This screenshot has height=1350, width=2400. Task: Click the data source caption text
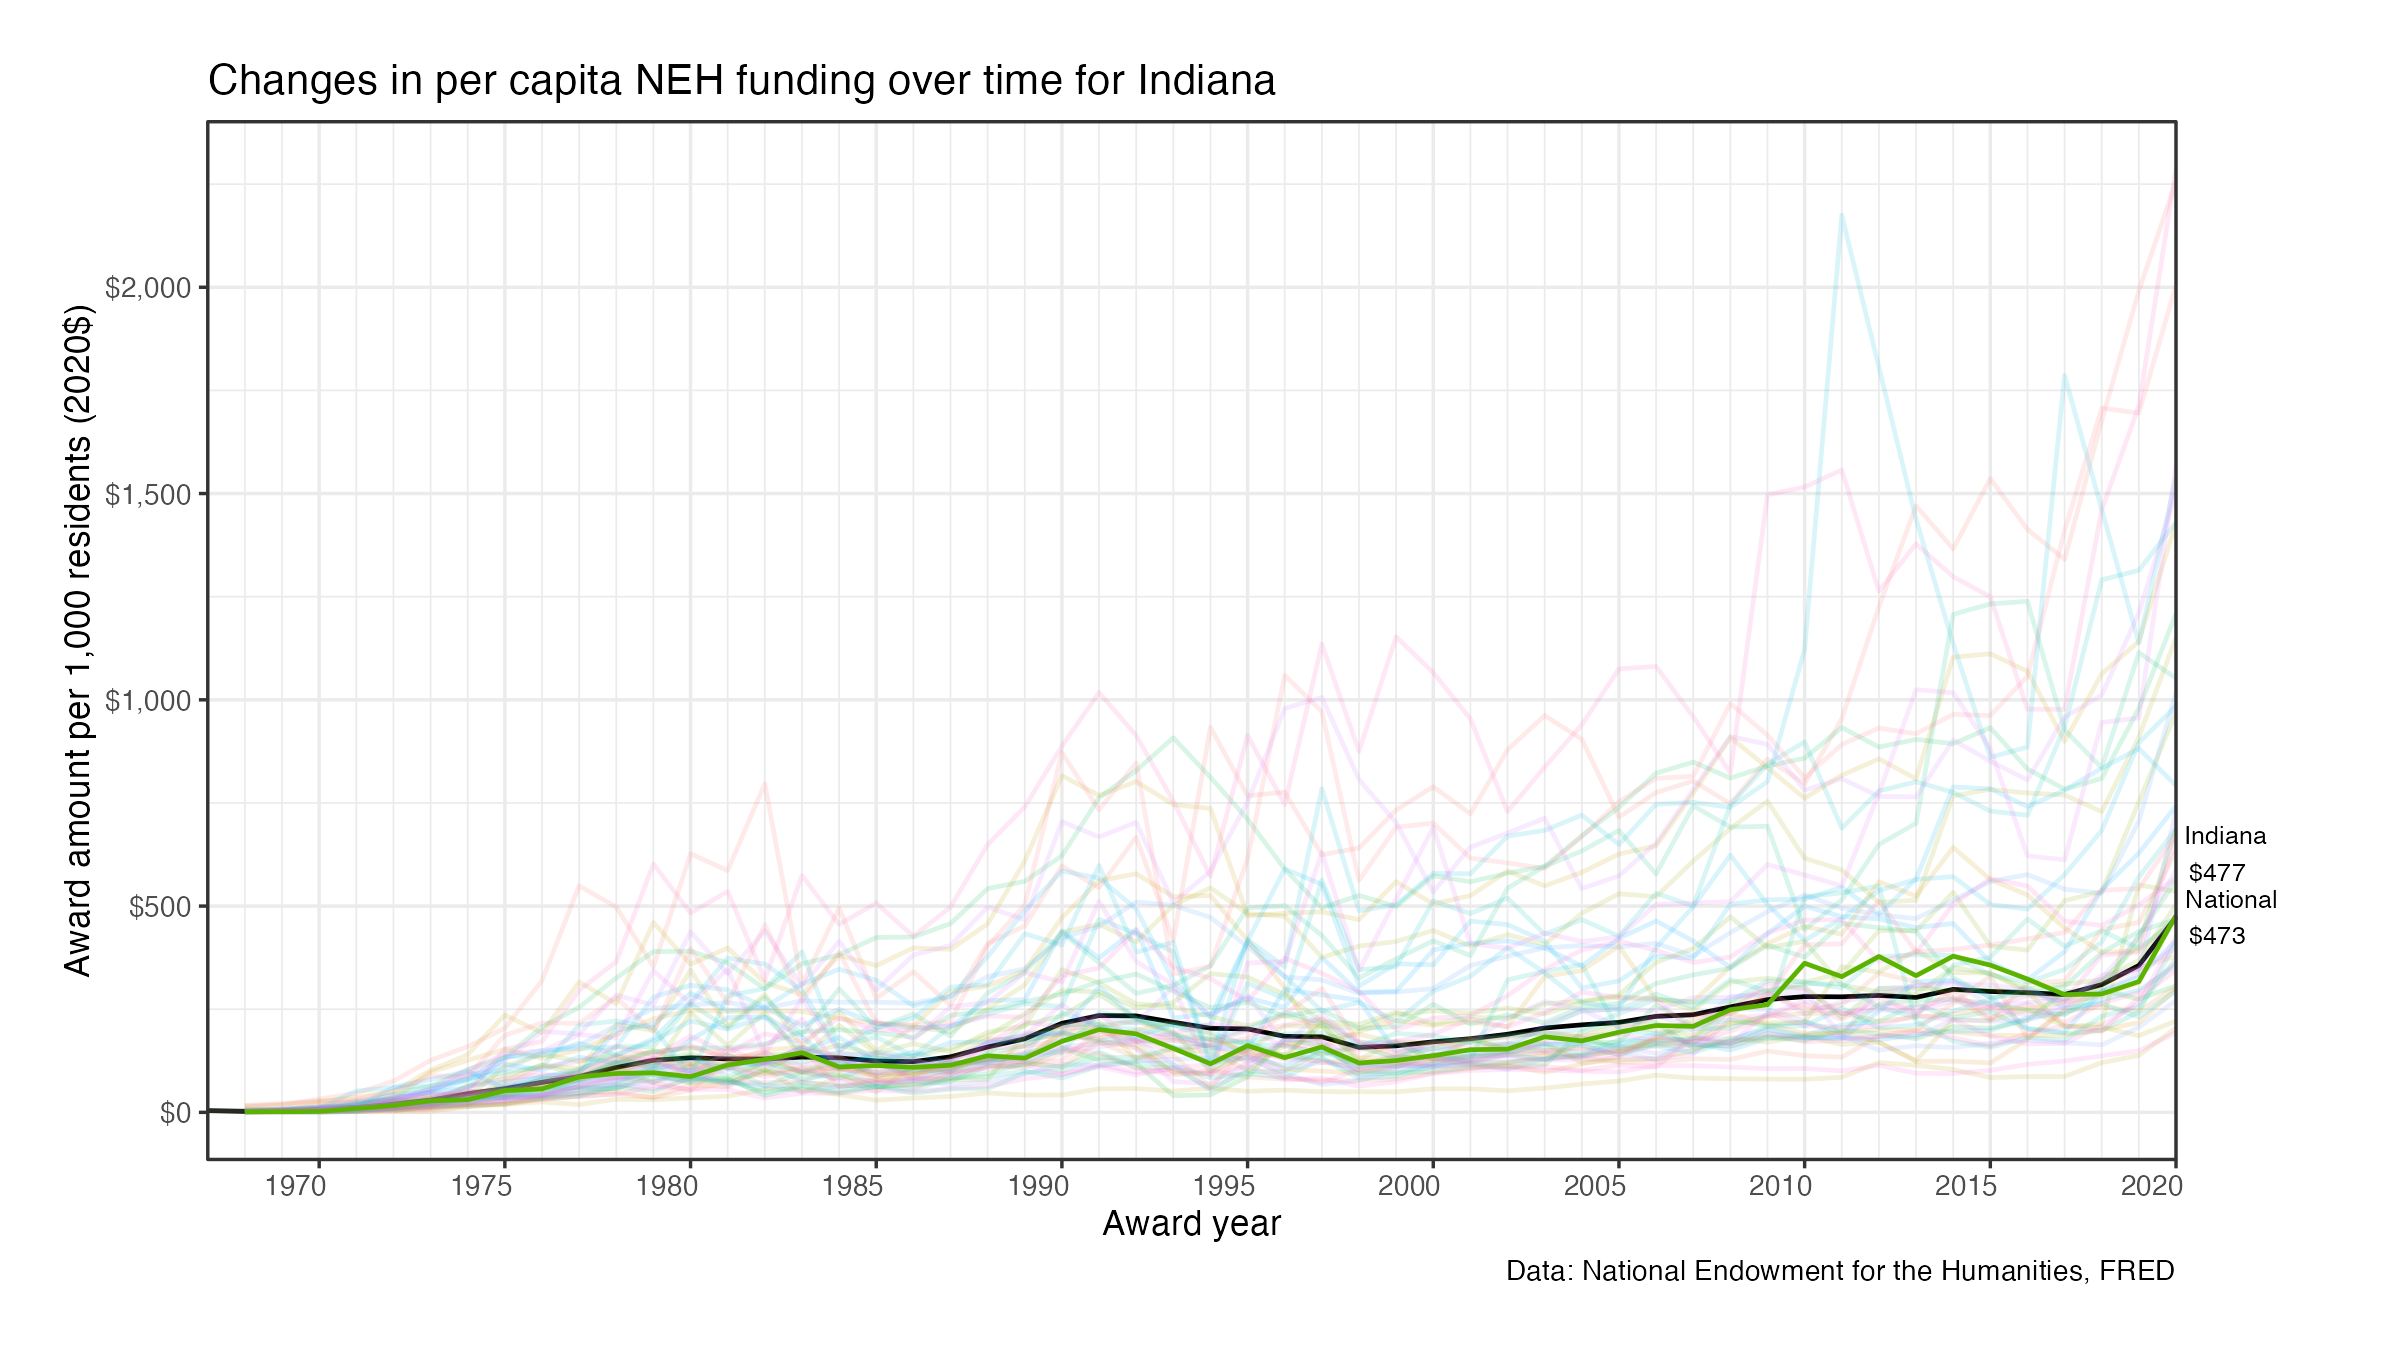click(1840, 1271)
